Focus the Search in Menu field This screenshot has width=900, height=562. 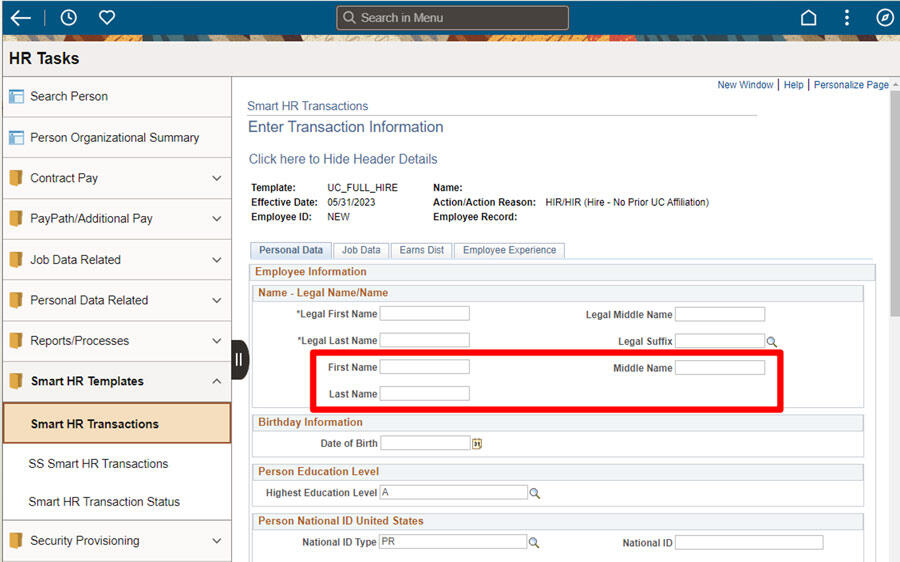pyautogui.click(x=452, y=18)
